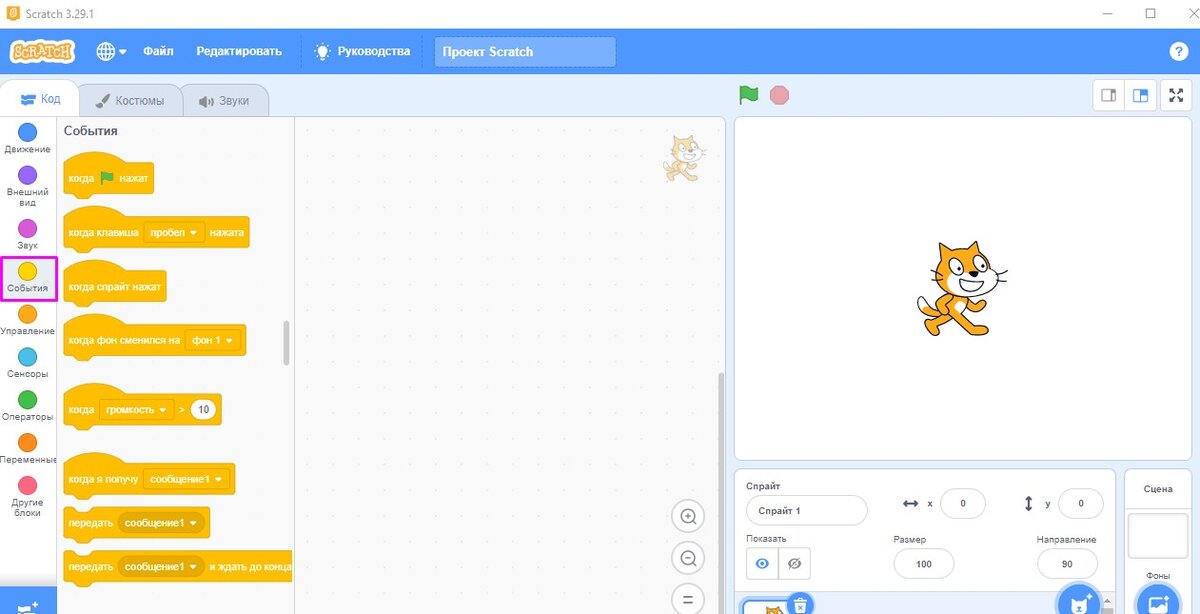Click the x coordinate field
The image size is (1200, 614).
(962, 504)
